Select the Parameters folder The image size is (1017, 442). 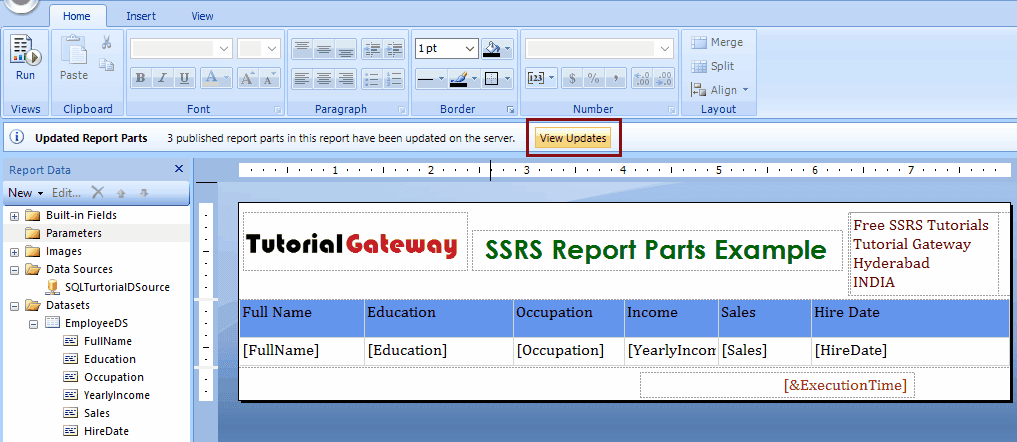pos(64,233)
